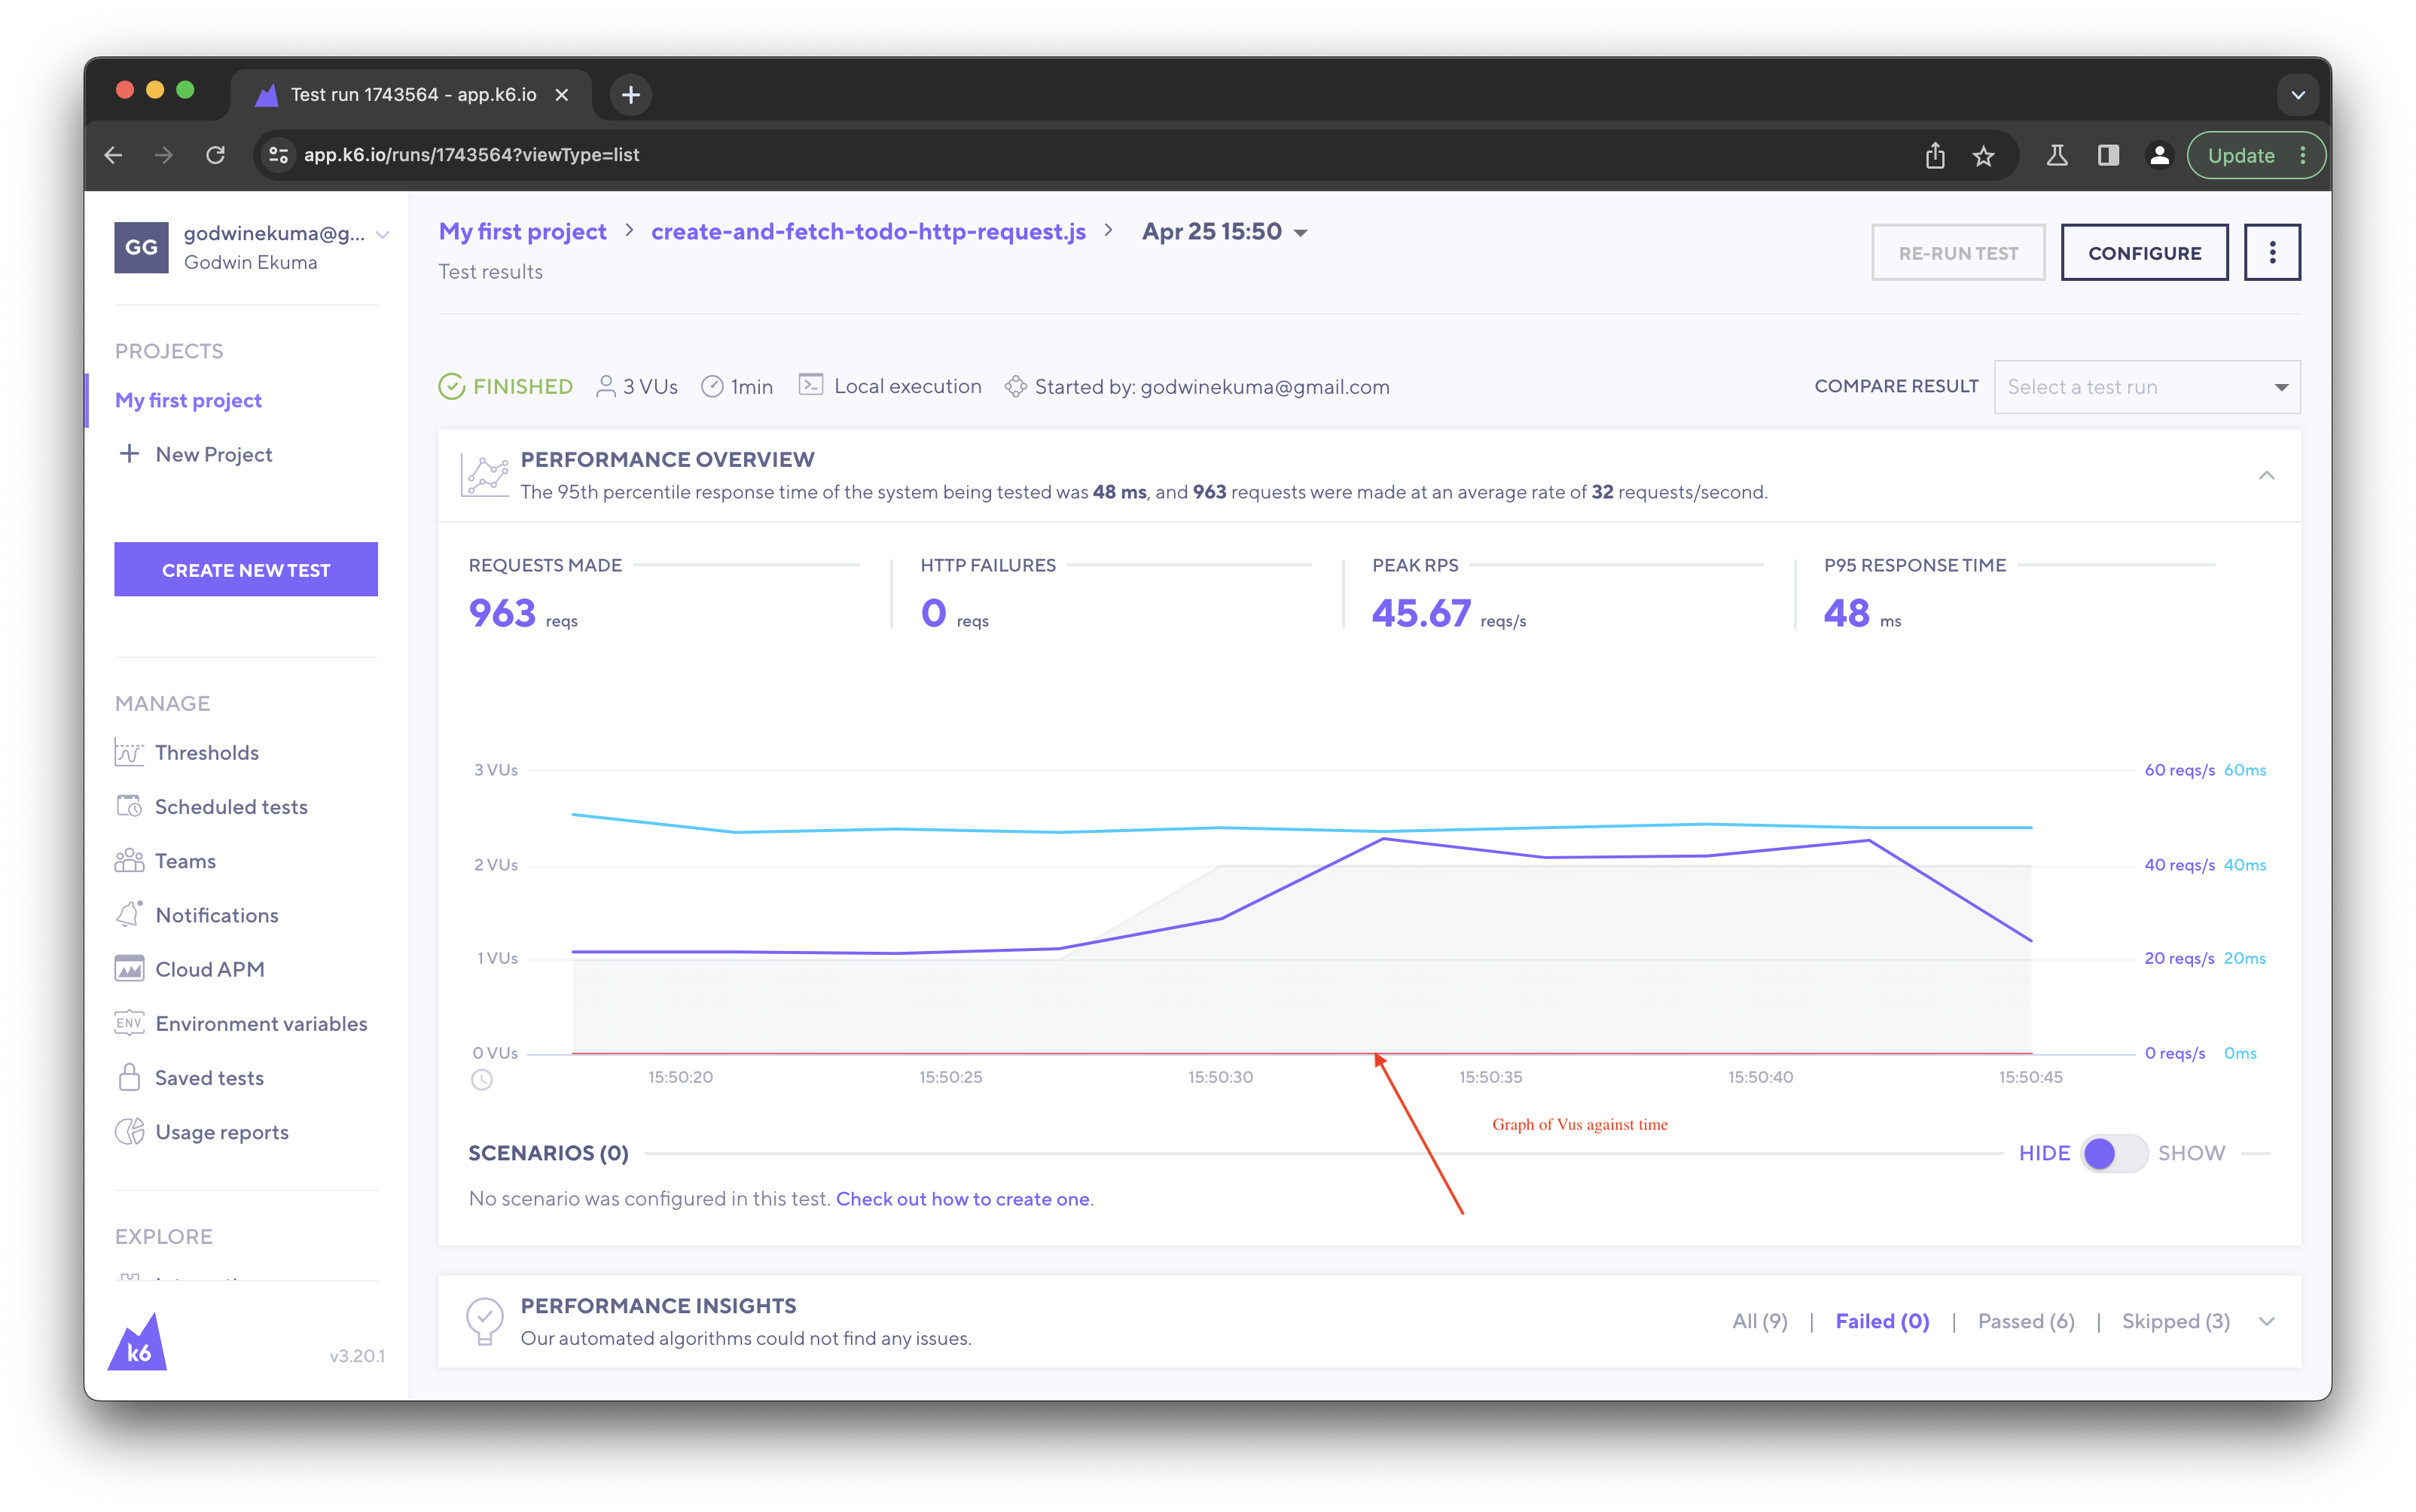Select the Cloud APM icon
This screenshot has width=2416, height=1512.
(130, 968)
